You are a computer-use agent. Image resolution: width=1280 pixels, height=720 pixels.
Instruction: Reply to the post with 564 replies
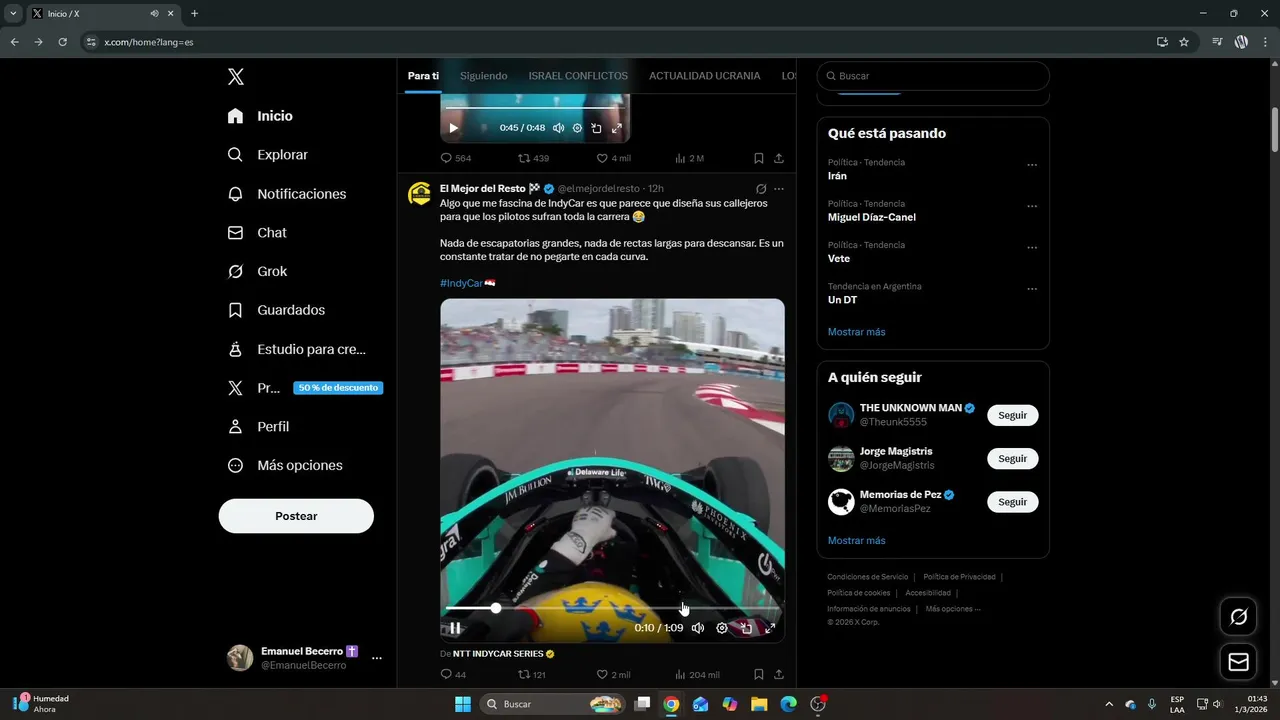[456, 158]
